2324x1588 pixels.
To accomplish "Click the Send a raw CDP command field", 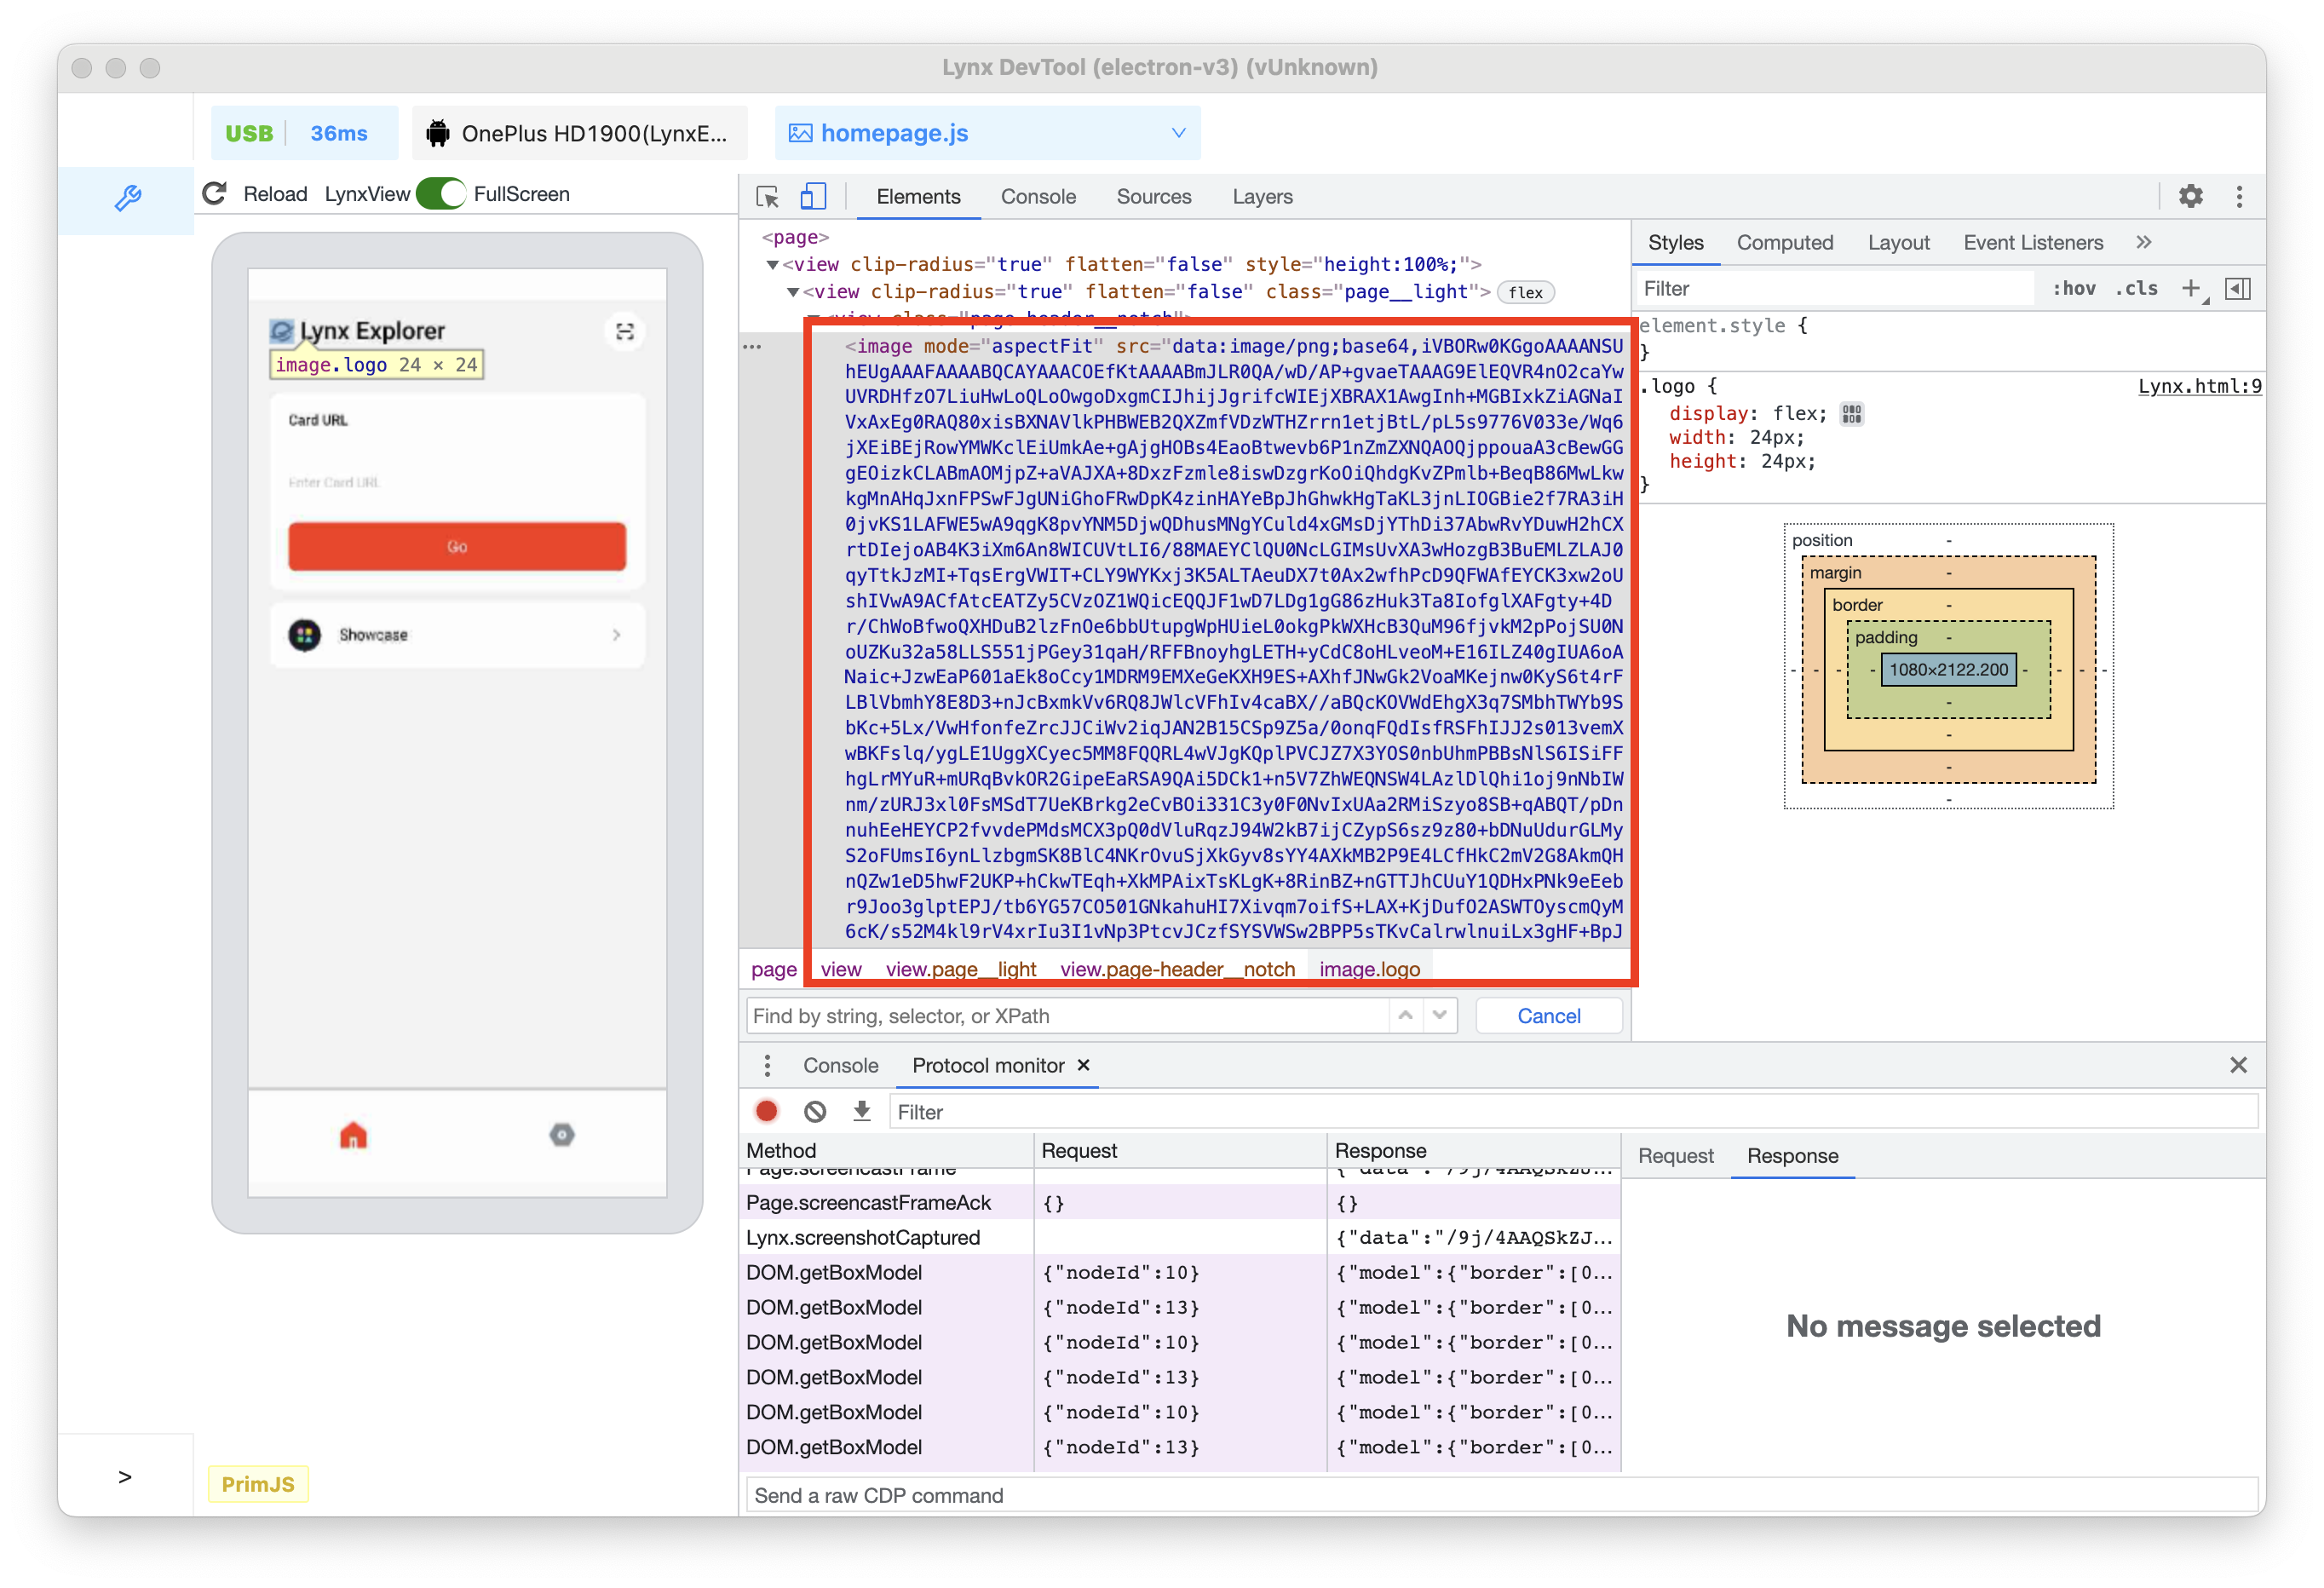I will 1502,1496.
